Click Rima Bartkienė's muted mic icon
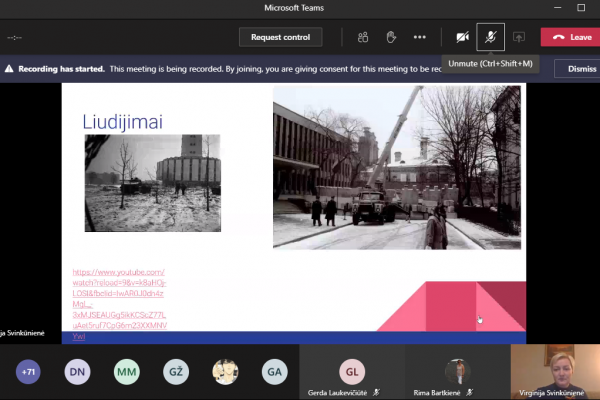Image resolution: width=600 pixels, height=400 pixels. tap(470, 392)
